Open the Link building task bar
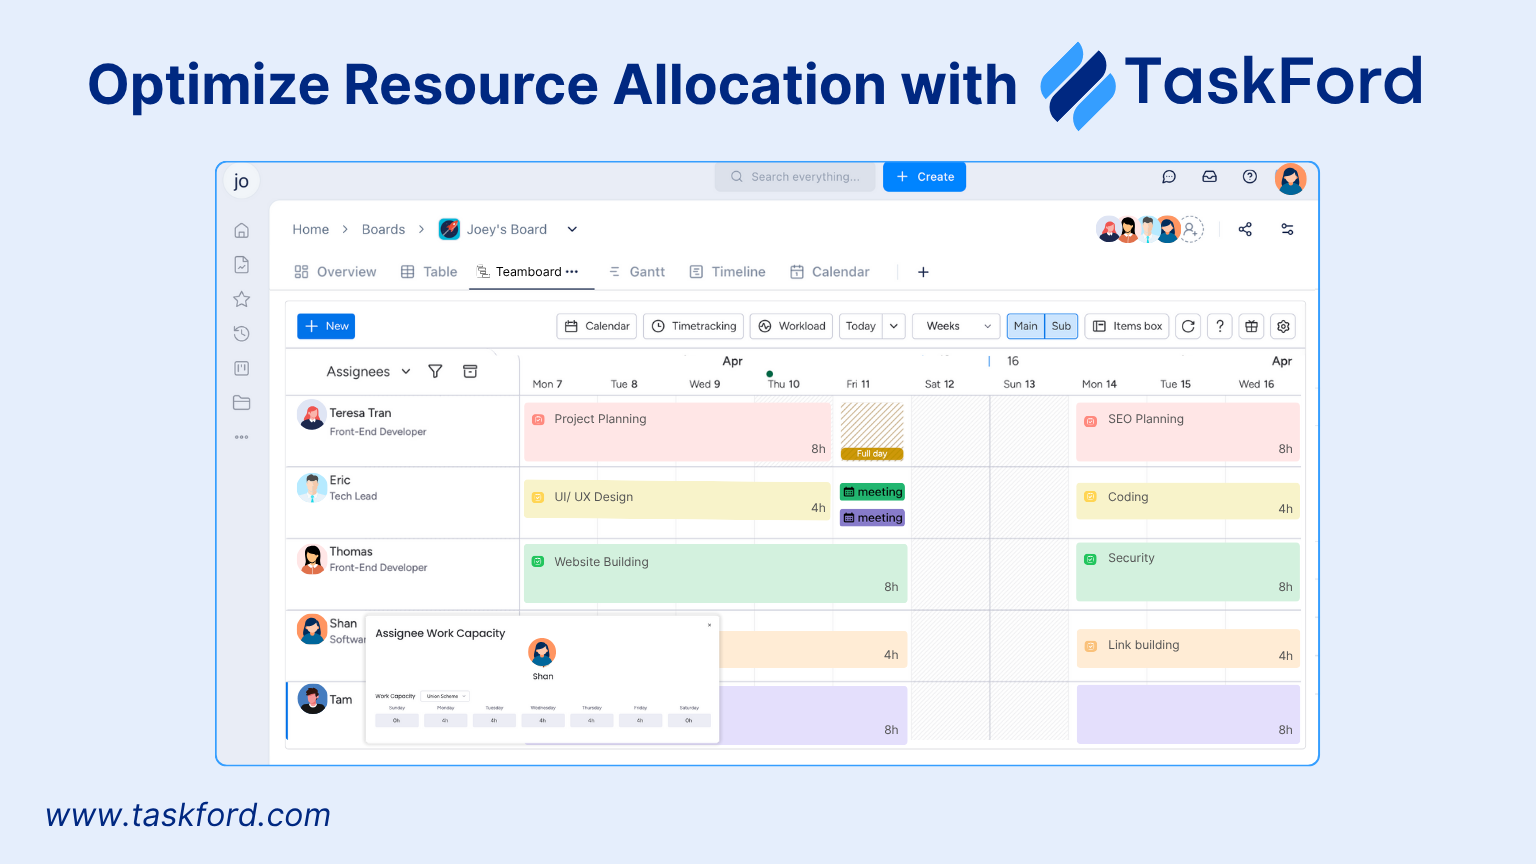This screenshot has width=1536, height=864. pyautogui.click(x=1188, y=648)
